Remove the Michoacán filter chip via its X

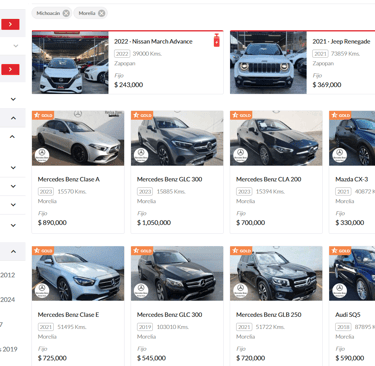(66, 13)
